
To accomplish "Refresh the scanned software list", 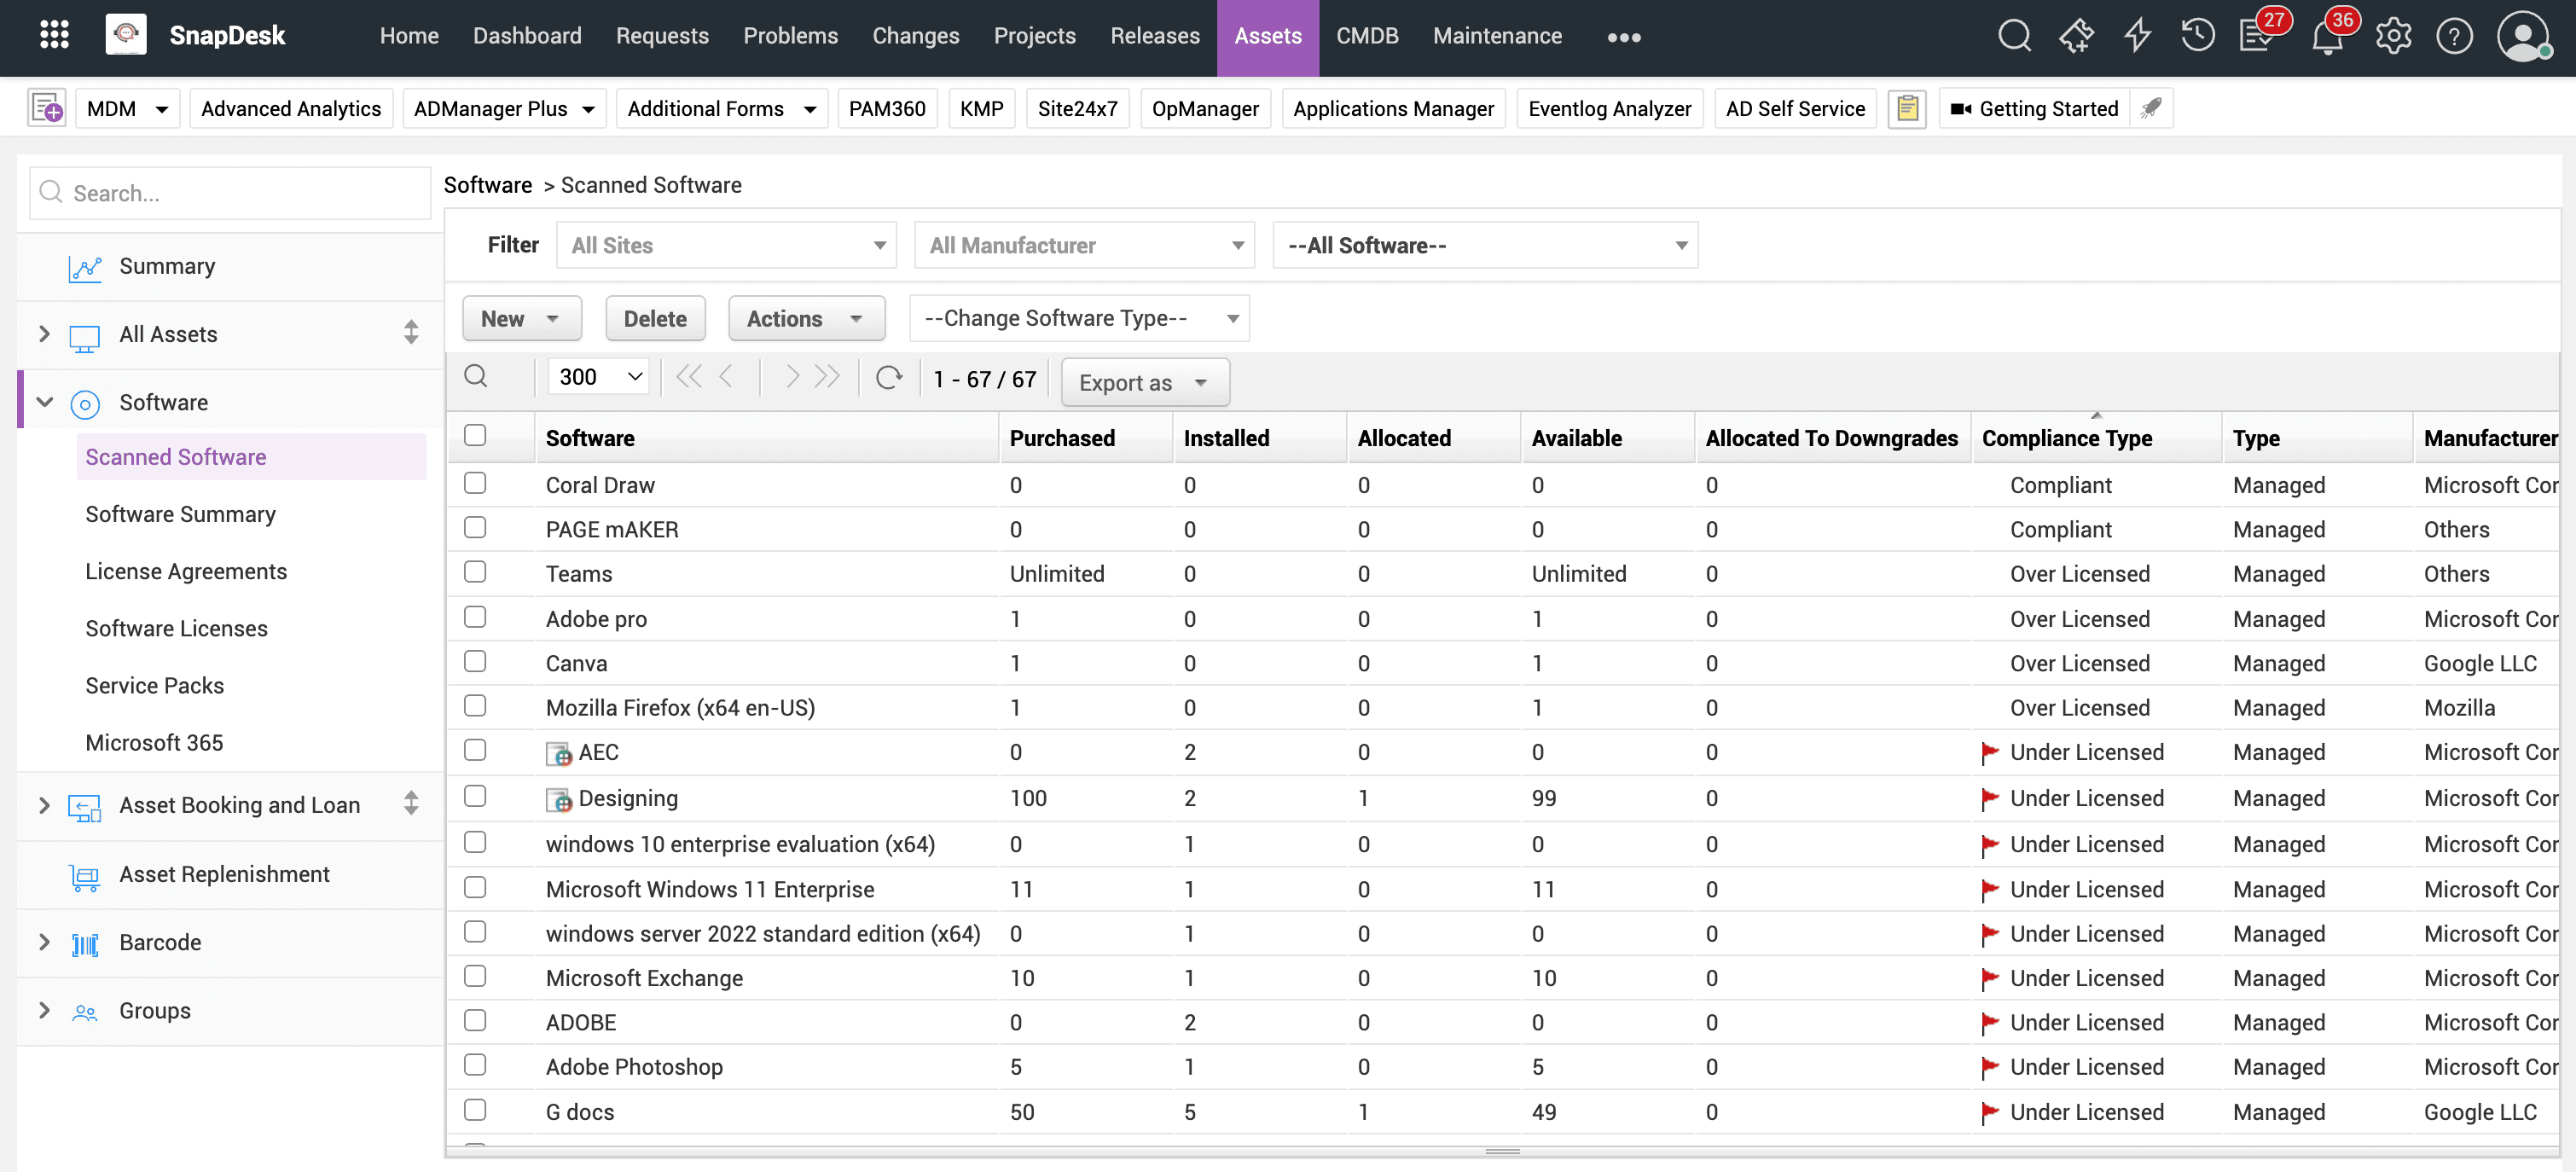I will [x=889, y=377].
